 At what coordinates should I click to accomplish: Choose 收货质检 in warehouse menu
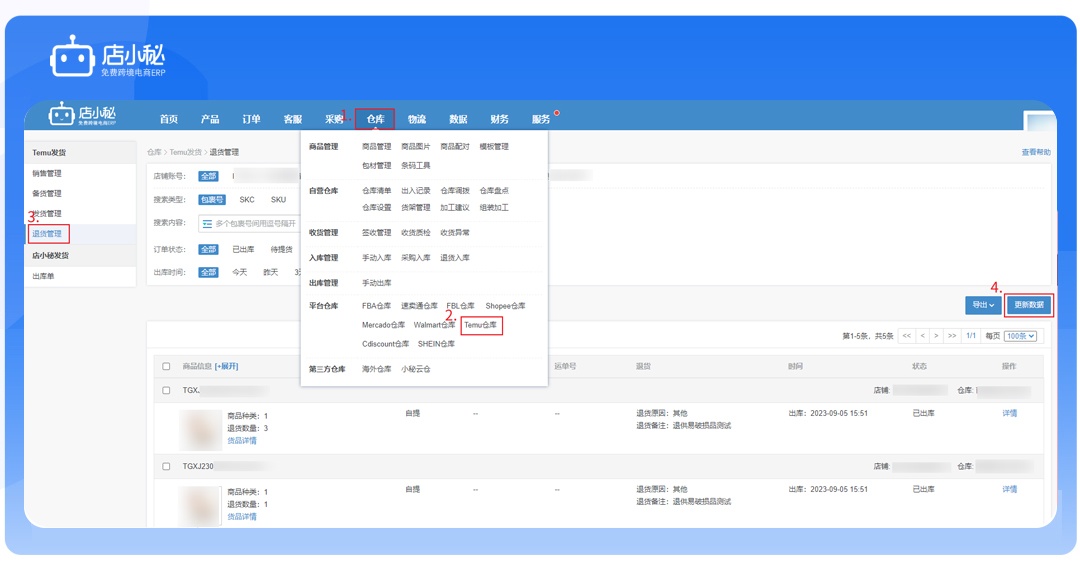pos(415,233)
